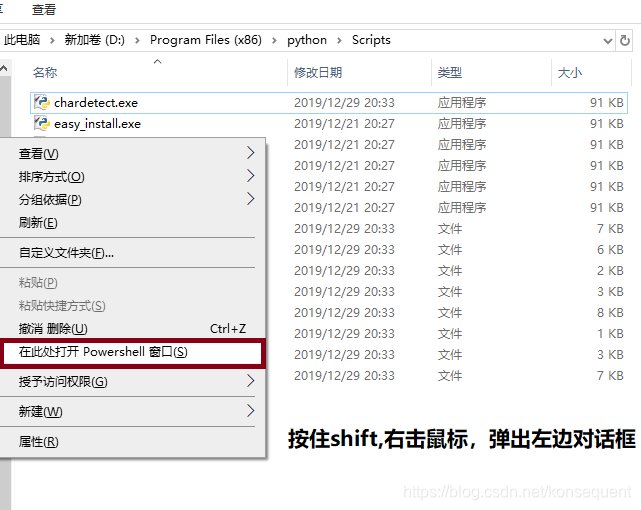Choose 刷新(E) from the context menu

click(132, 223)
